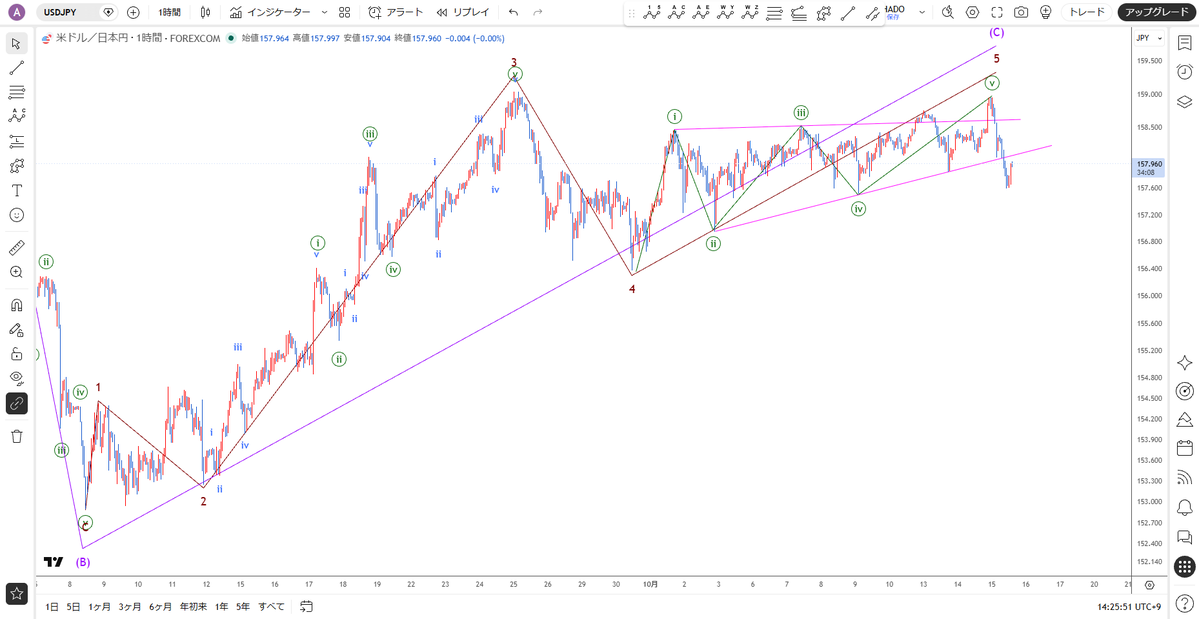This screenshot has width=1199, height=619.
Task: Select Elliott double combo WXY favorite tool
Action: [726, 12]
